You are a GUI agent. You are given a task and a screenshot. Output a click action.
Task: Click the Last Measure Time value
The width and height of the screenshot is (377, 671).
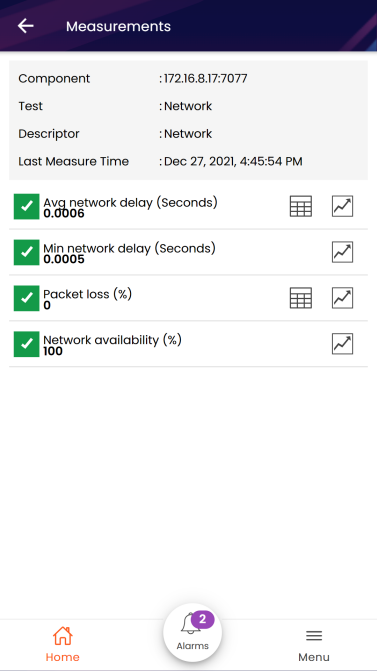click(x=233, y=162)
